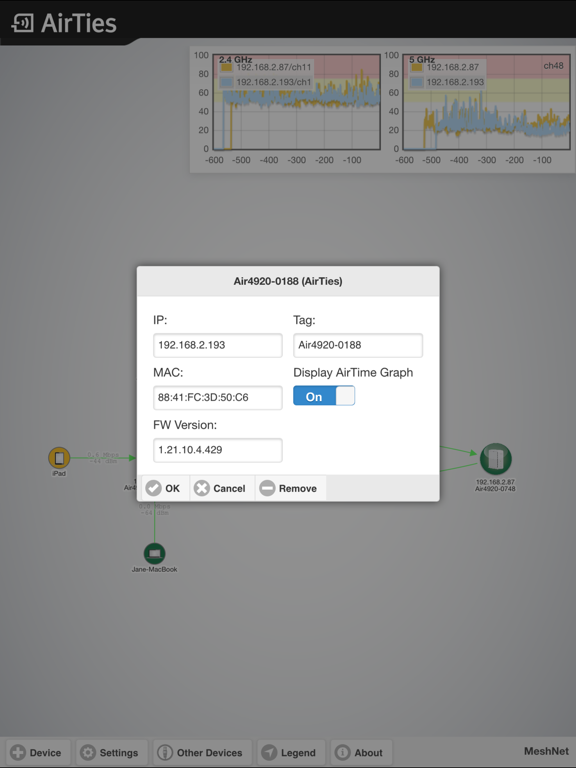Click the 5 GHz airtime graph

pyautogui.click(x=486, y=102)
